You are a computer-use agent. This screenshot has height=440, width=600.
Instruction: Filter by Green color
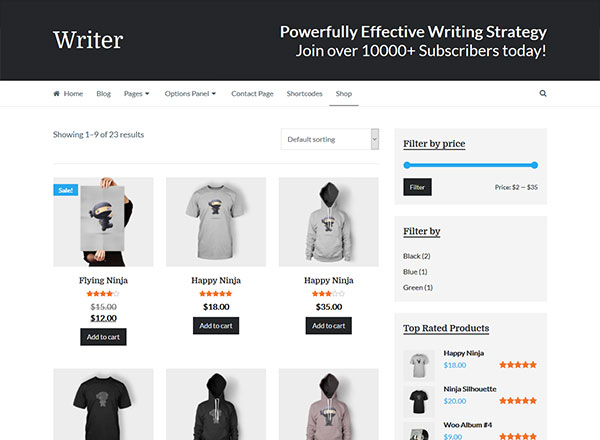(x=417, y=287)
